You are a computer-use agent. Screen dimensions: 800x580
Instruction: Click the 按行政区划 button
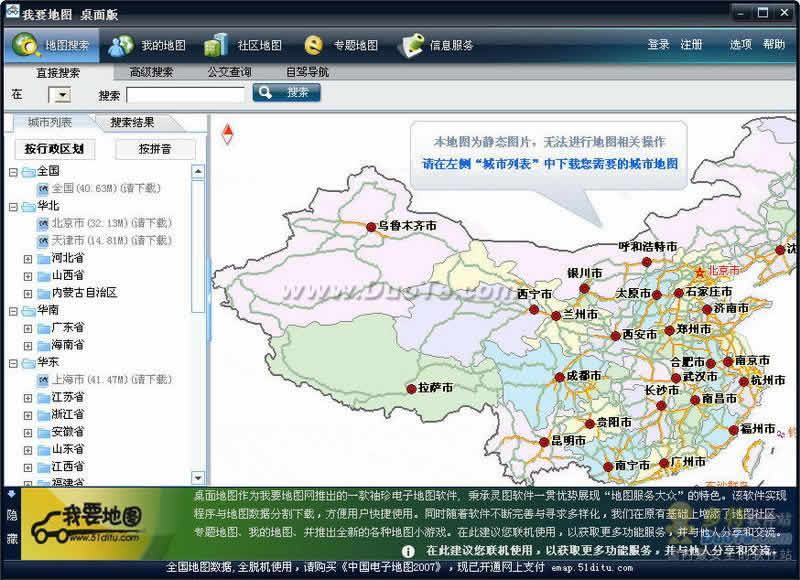pyautogui.click(x=55, y=149)
